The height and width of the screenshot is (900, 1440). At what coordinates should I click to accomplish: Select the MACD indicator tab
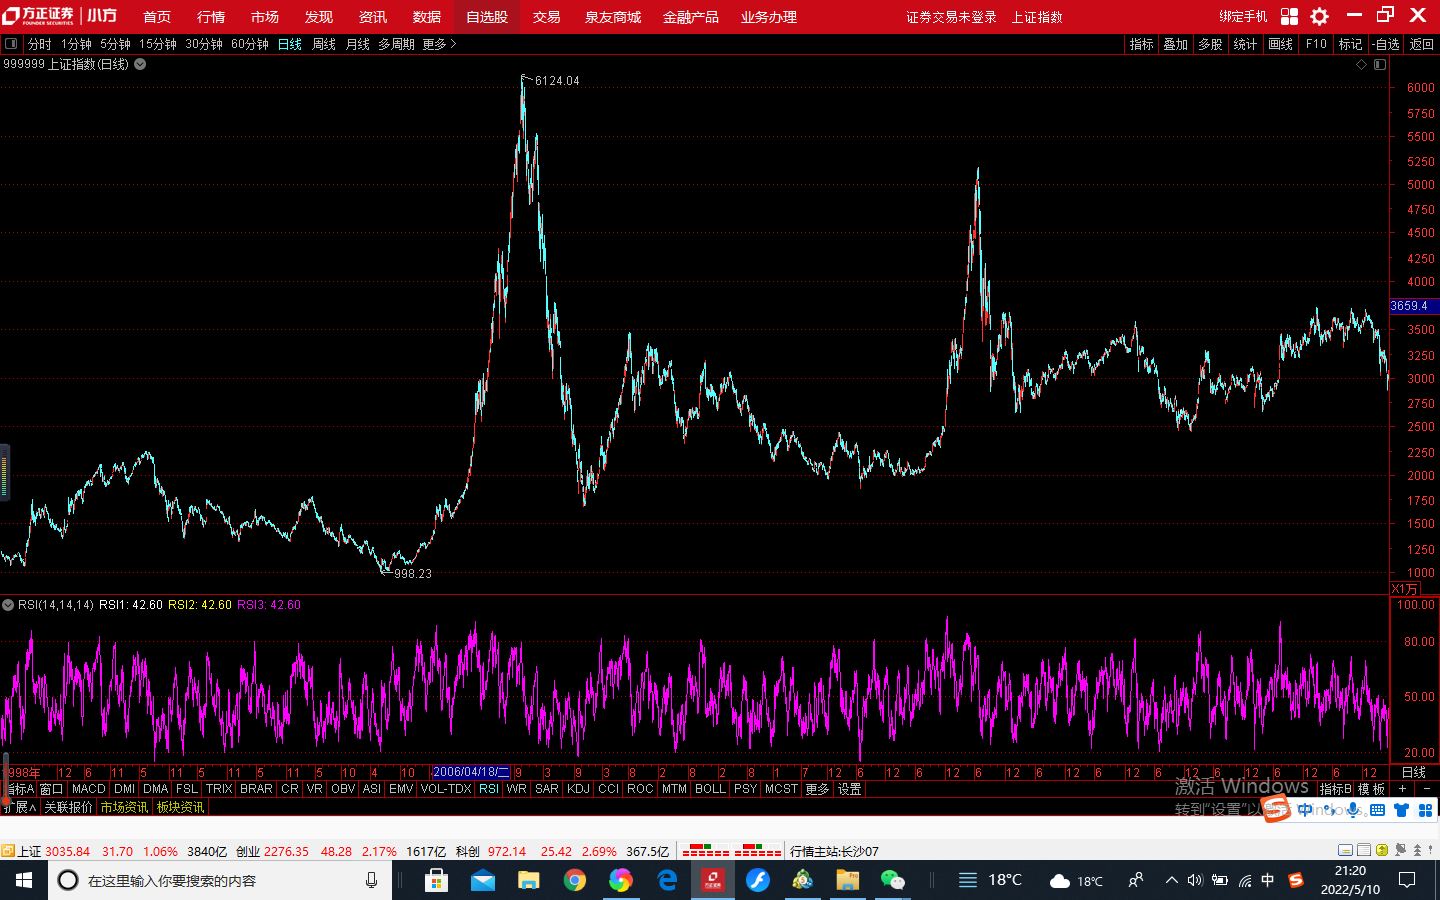(88, 789)
